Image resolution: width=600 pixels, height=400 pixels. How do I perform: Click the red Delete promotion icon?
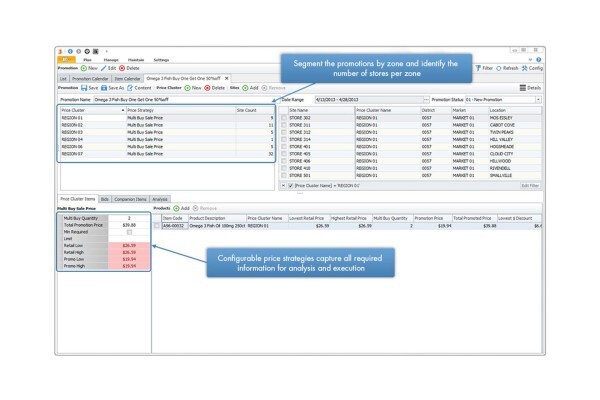click(x=122, y=68)
